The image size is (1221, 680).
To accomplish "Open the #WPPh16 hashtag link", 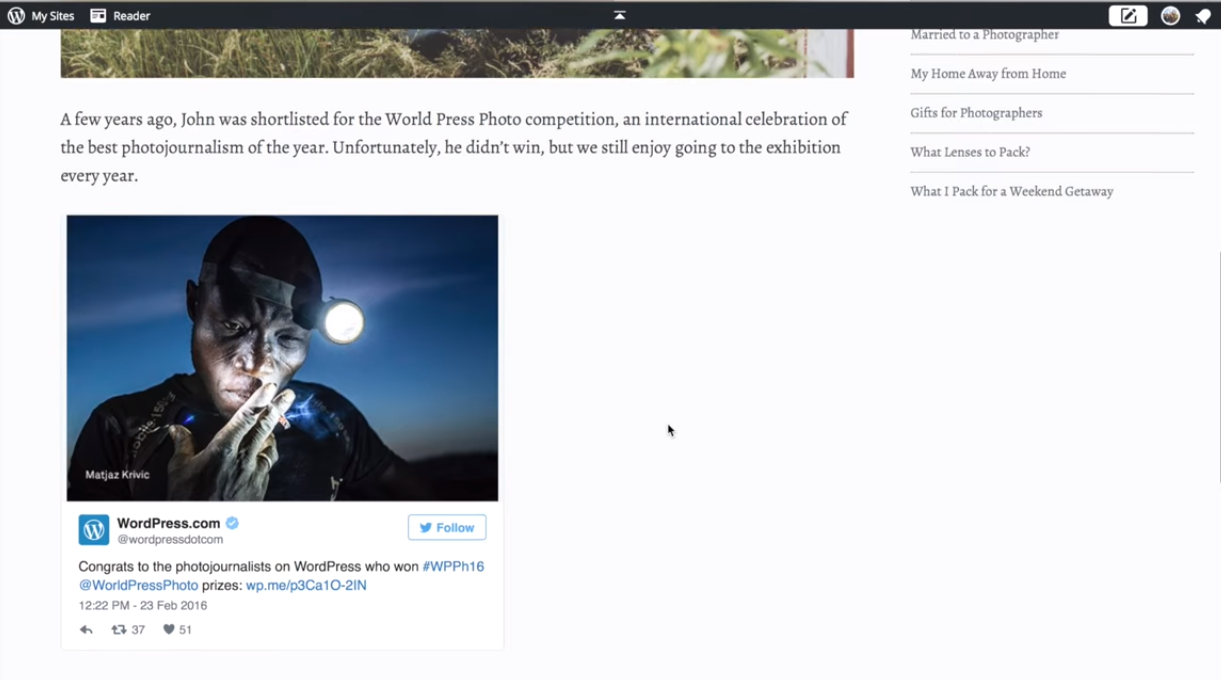I will tap(453, 566).
